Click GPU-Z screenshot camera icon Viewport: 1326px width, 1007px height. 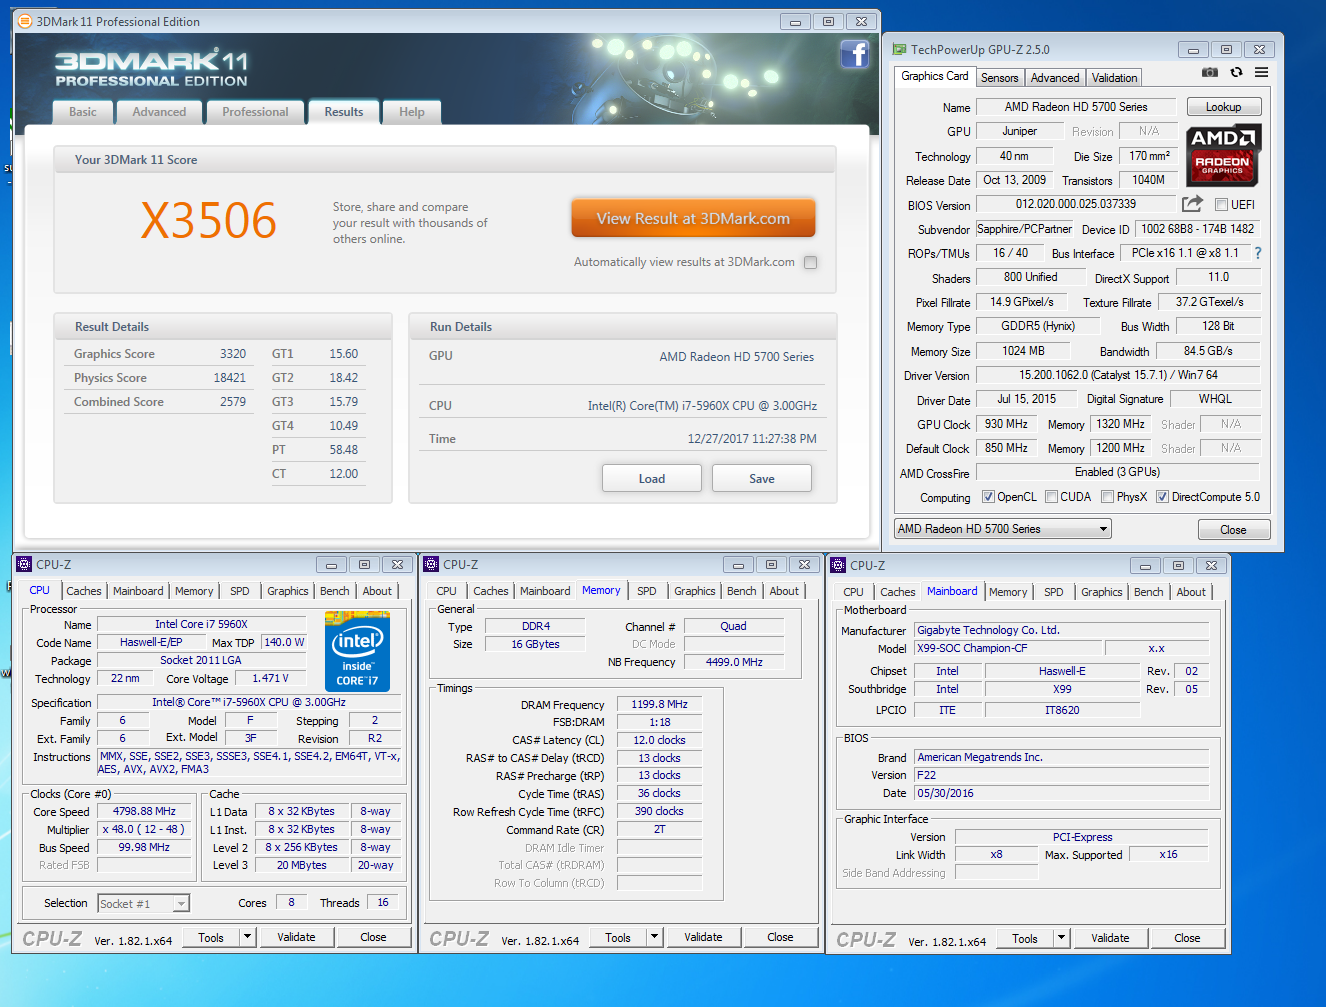[1210, 73]
